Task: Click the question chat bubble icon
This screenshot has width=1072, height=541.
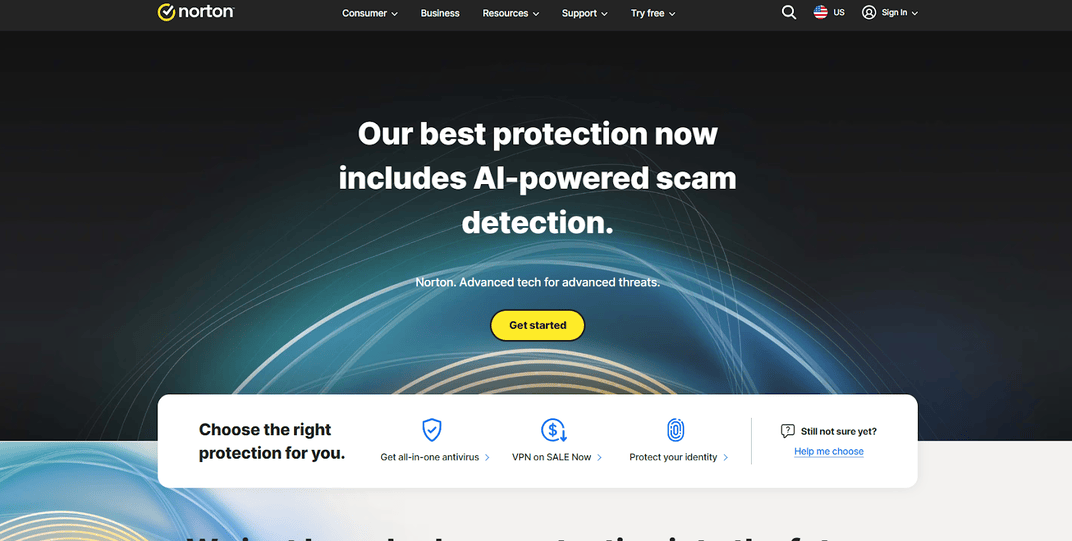Action: (x=788, y=431)
